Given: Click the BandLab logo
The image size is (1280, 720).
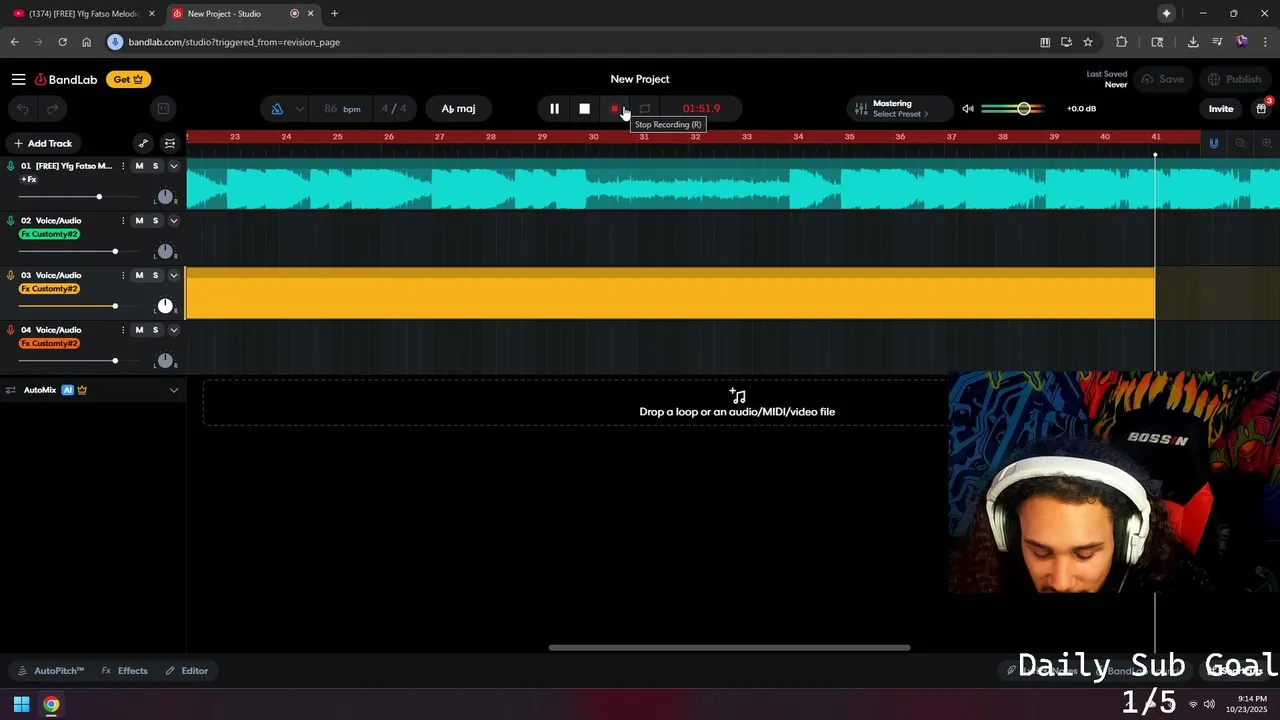Looking at the screenshot, I should [x=66, y=79].
